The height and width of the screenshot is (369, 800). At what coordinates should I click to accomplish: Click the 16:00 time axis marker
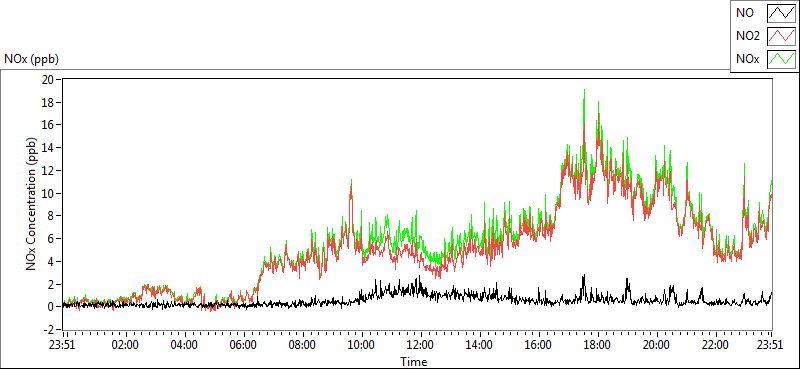[x=538, y=344]
